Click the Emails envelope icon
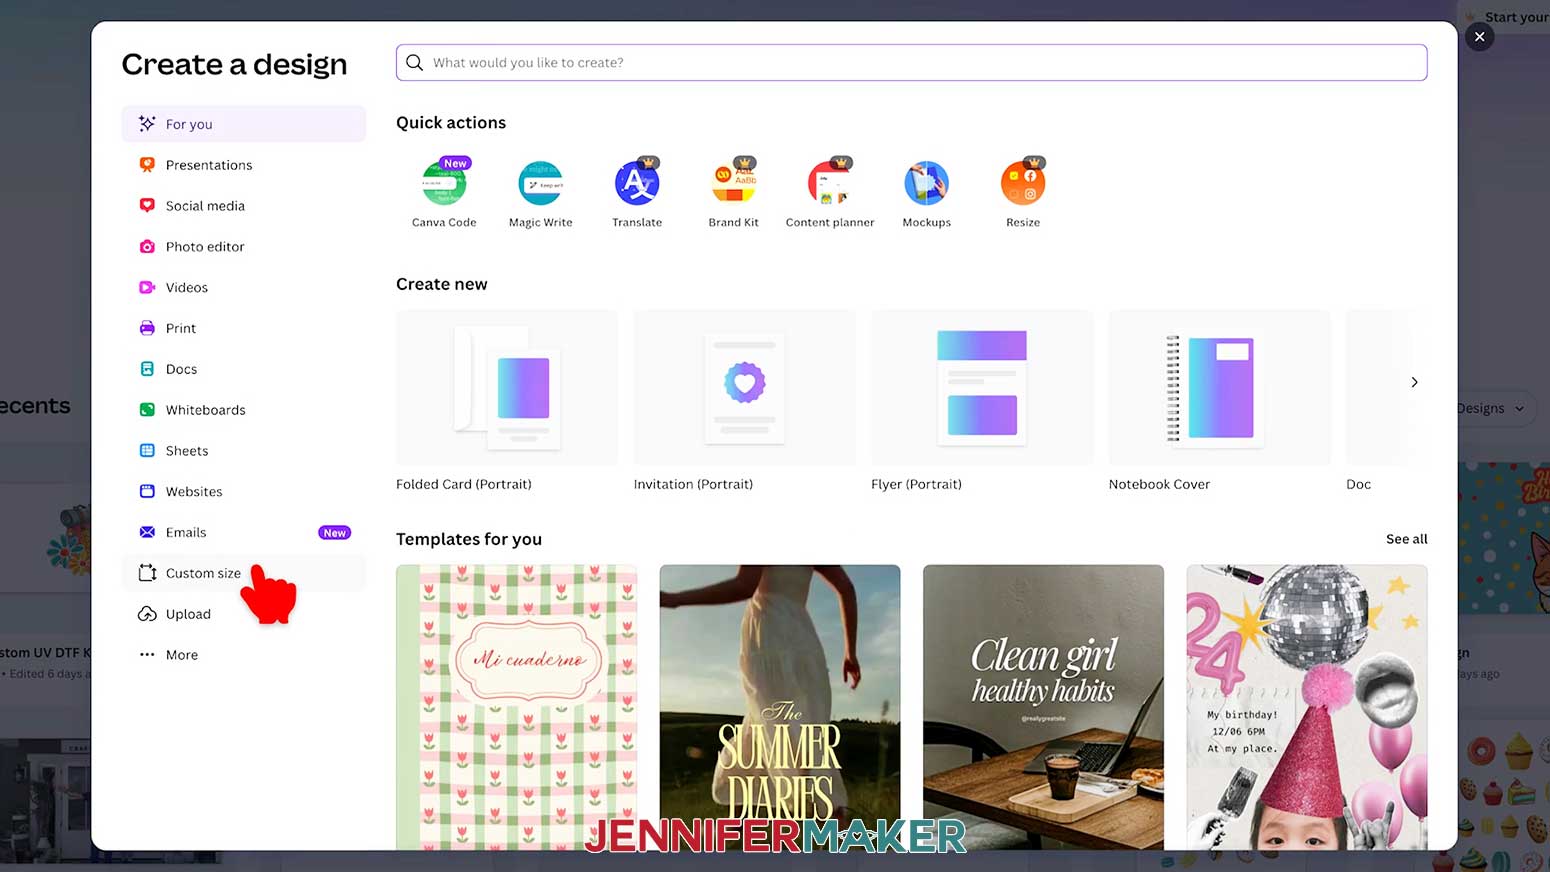 [147, 532]
